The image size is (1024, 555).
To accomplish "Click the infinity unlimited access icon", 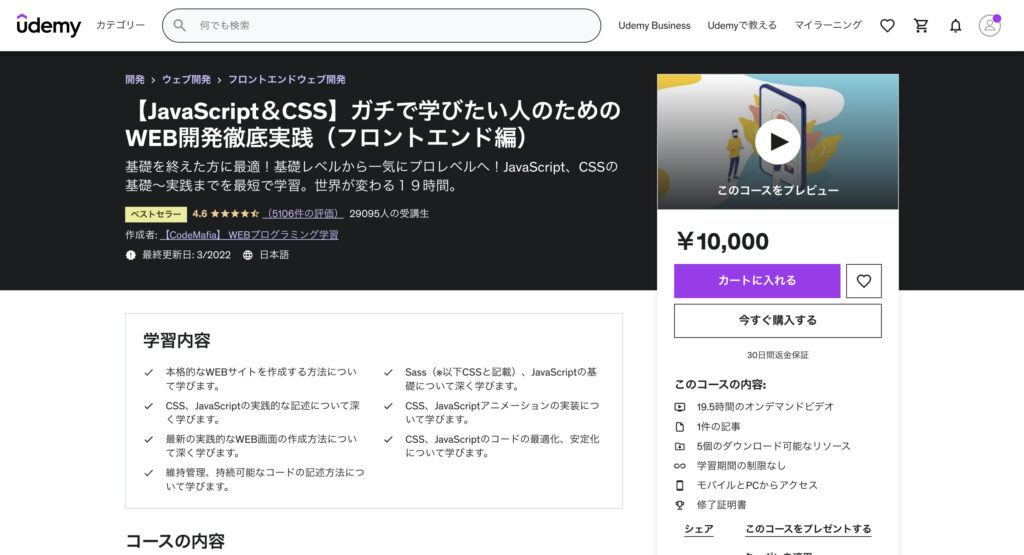I will 680,466.
